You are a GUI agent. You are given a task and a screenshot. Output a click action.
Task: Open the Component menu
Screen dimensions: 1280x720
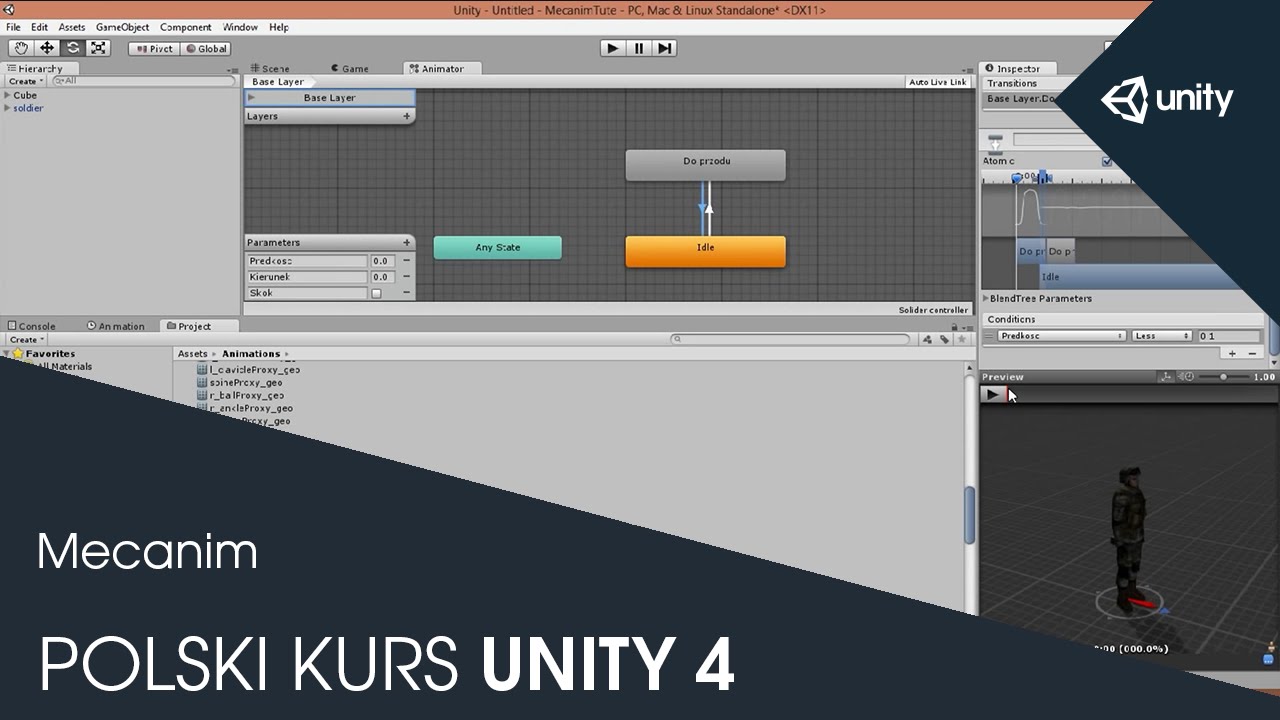coord(186,27)
